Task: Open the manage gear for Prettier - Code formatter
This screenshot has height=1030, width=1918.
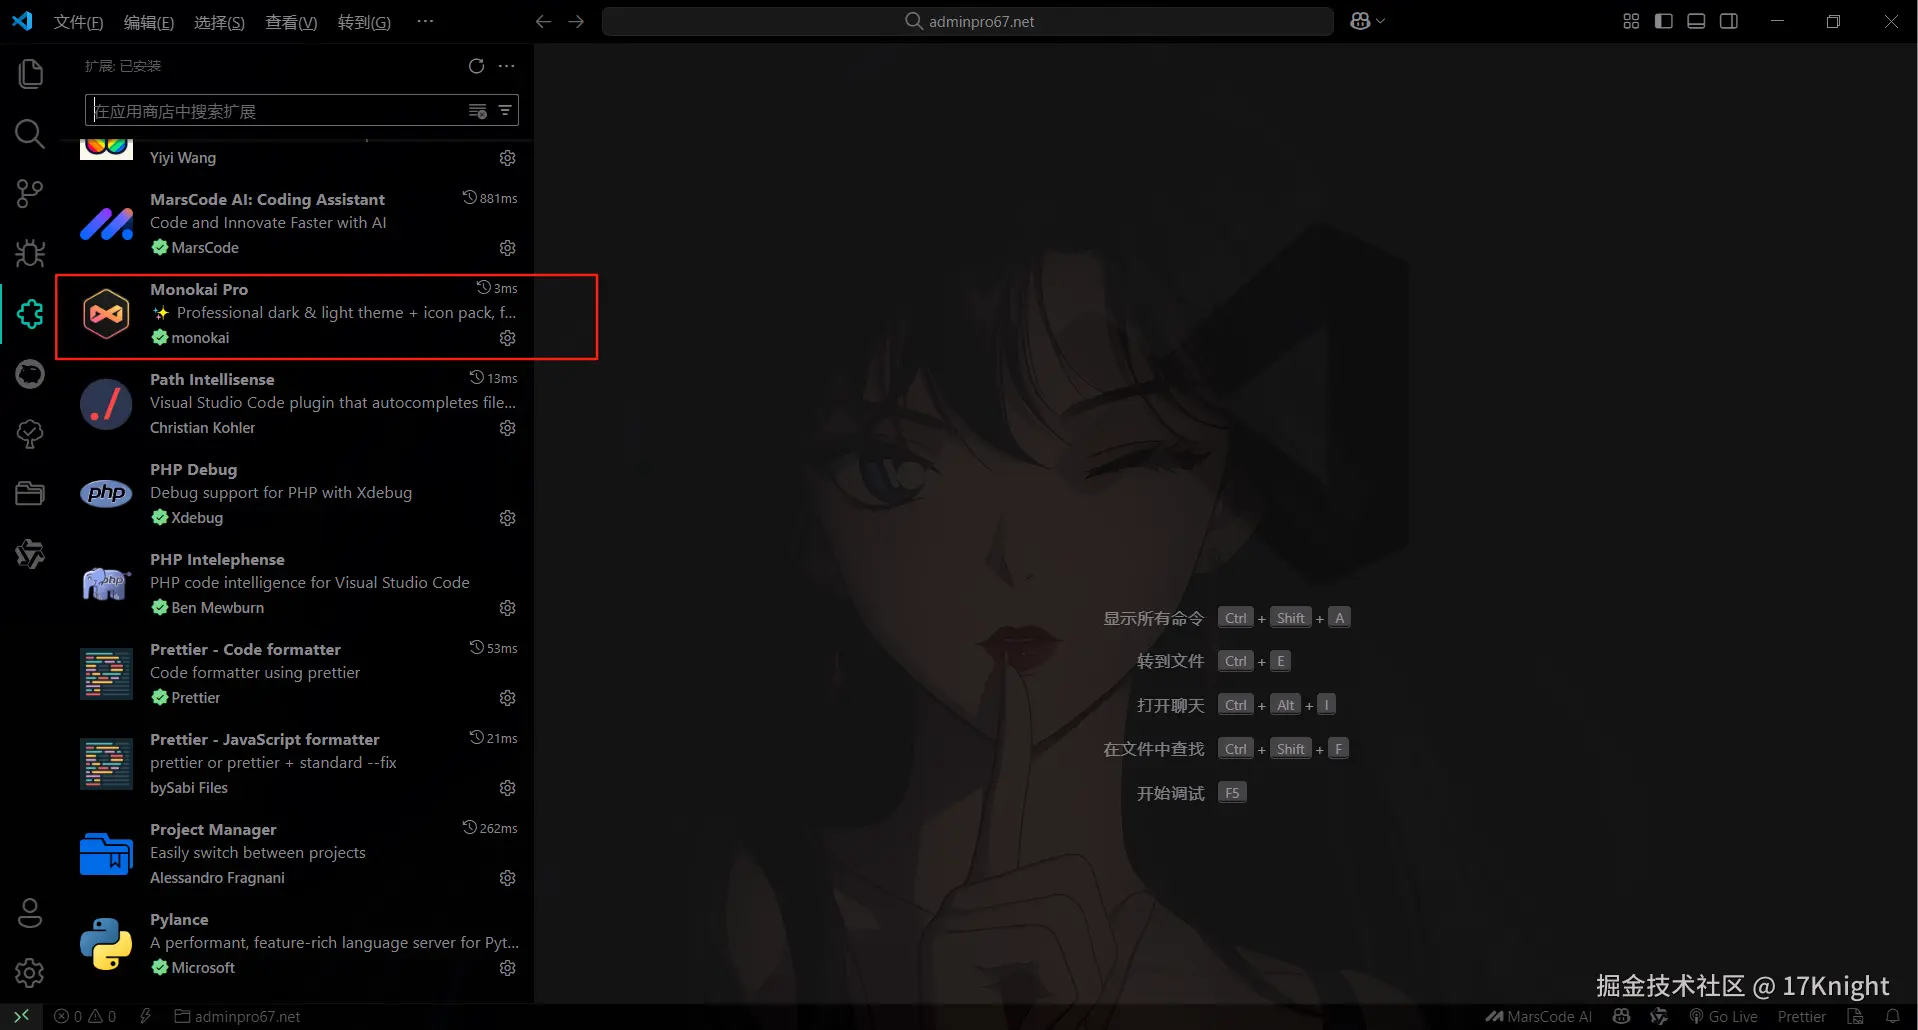Action: [x=508, y=698]
